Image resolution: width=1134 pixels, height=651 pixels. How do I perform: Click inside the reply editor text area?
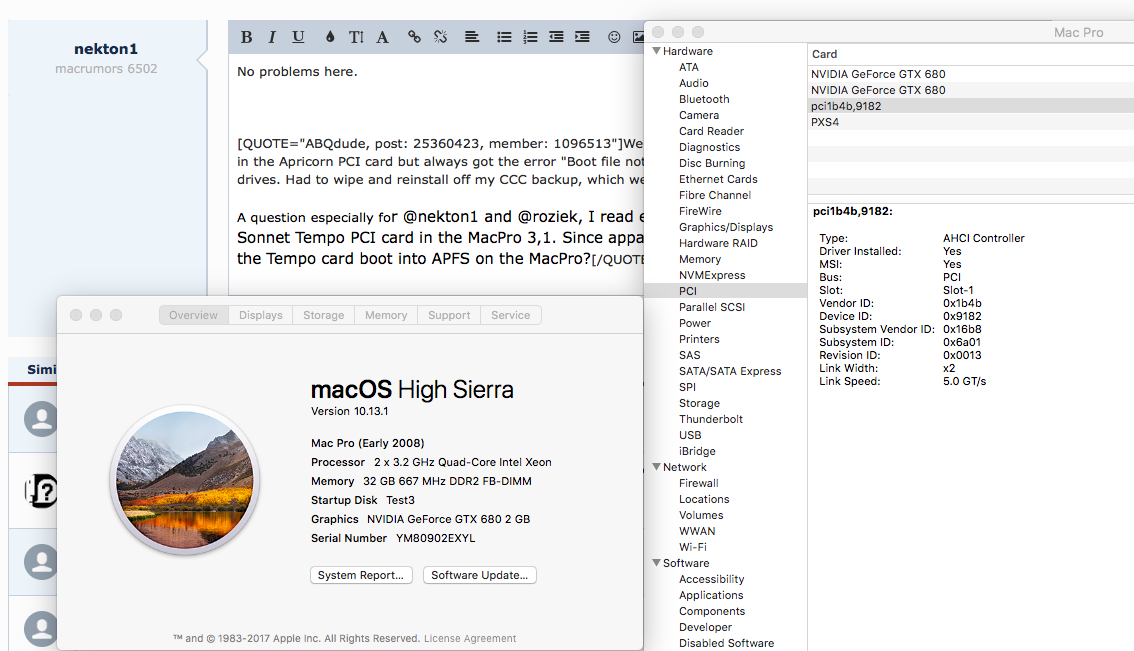[436, 174]
